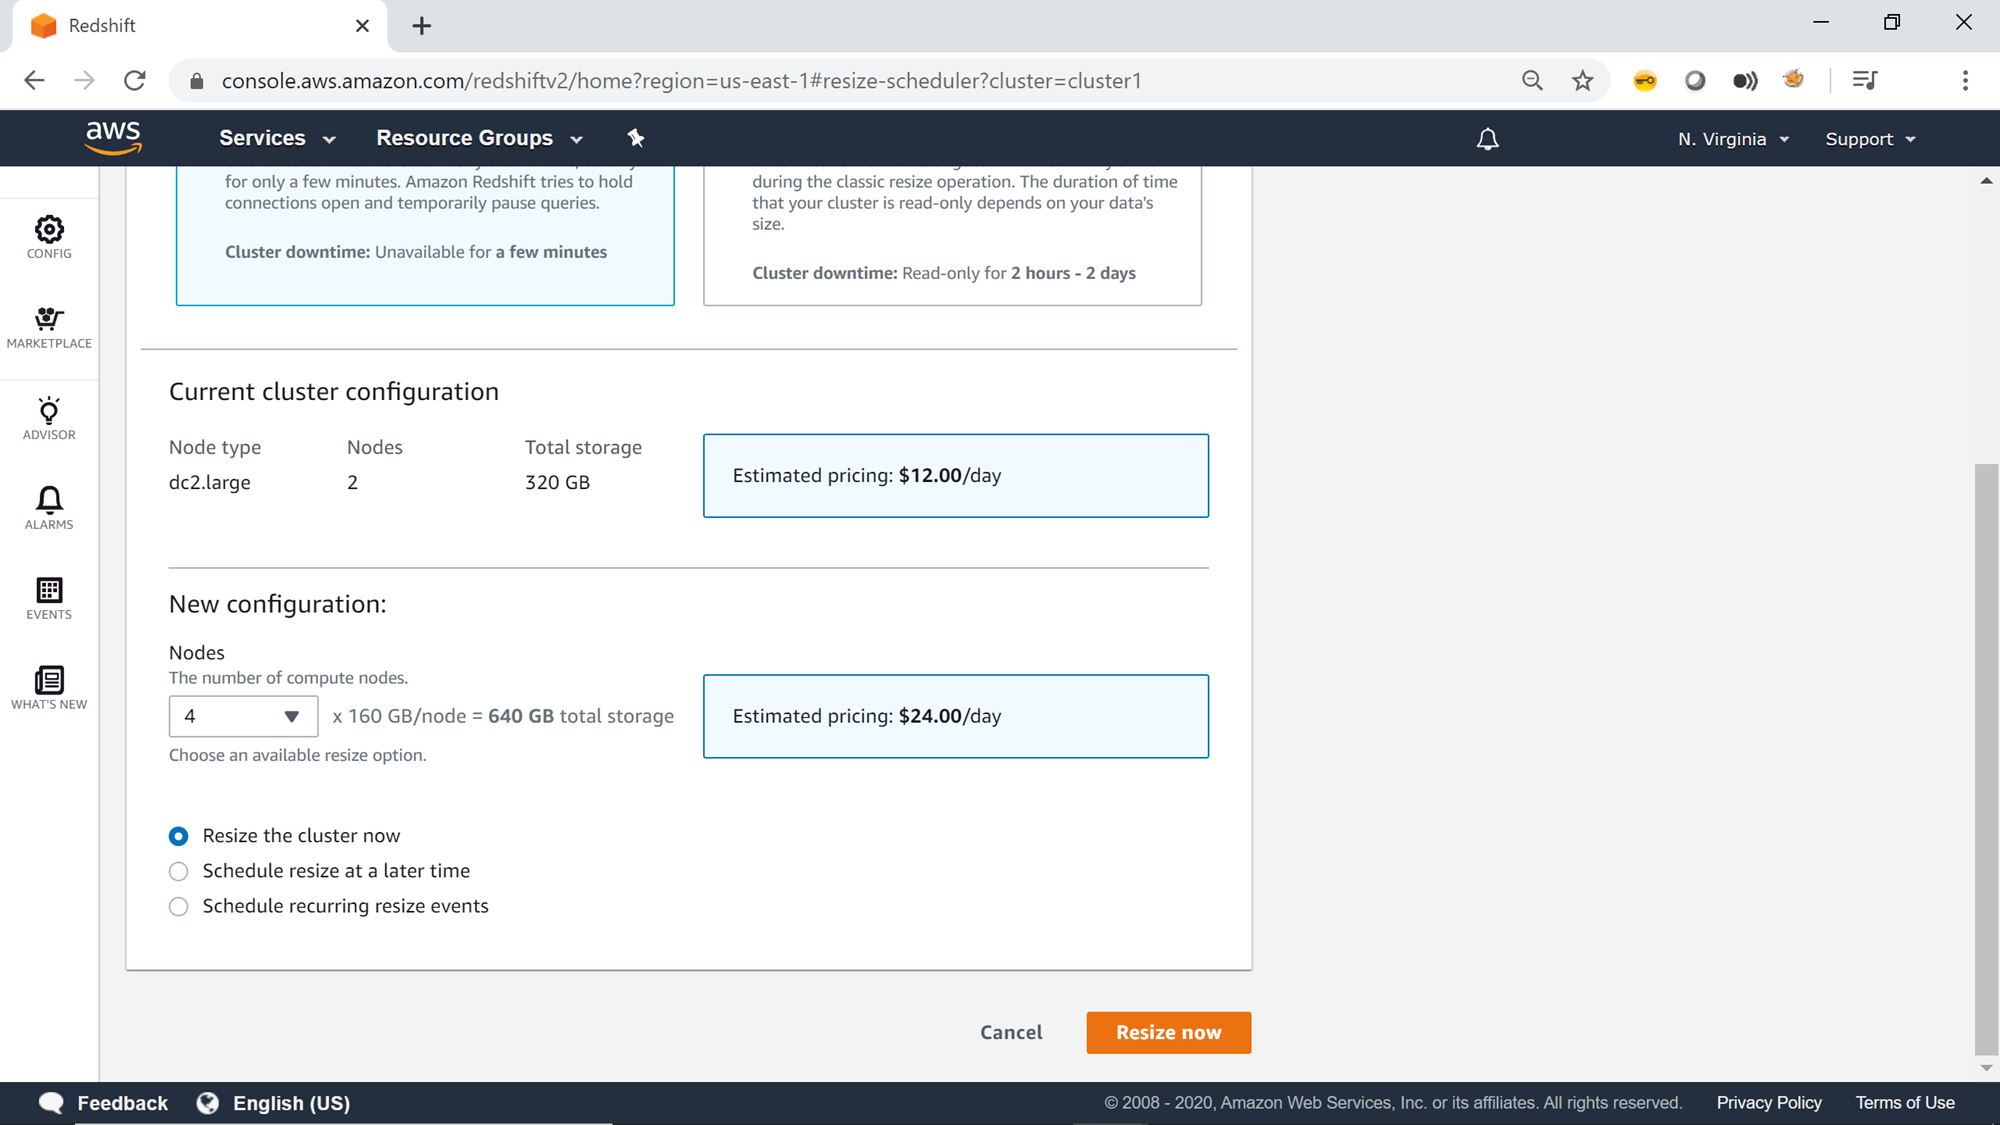Select Schedule recurring resize events
Viewport: 2000px width, 1125px height.
point(179,907)
